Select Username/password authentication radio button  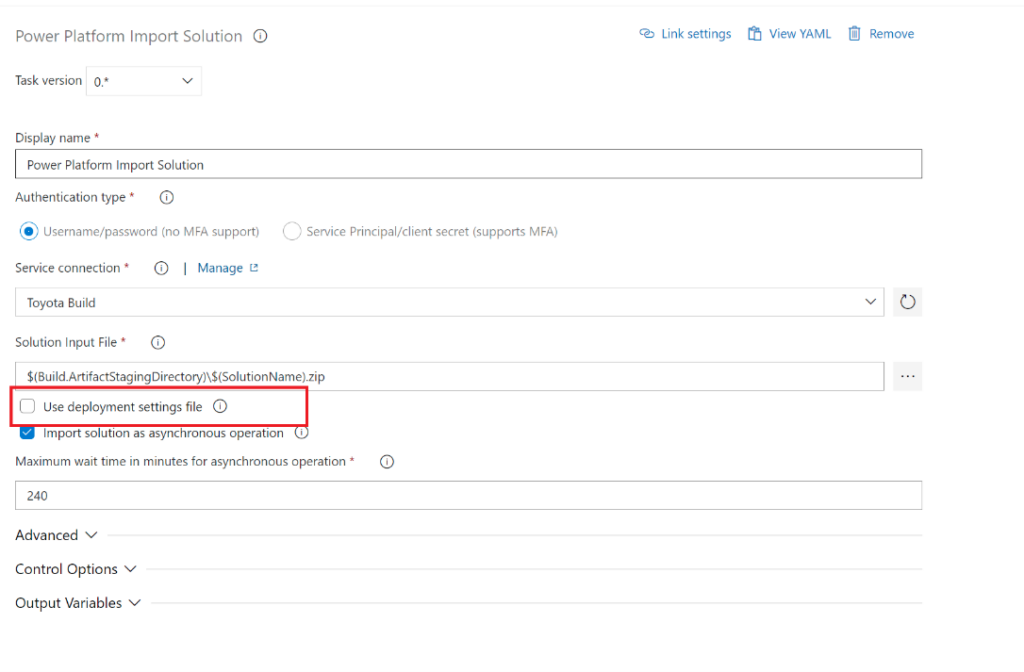coord(29,232)
